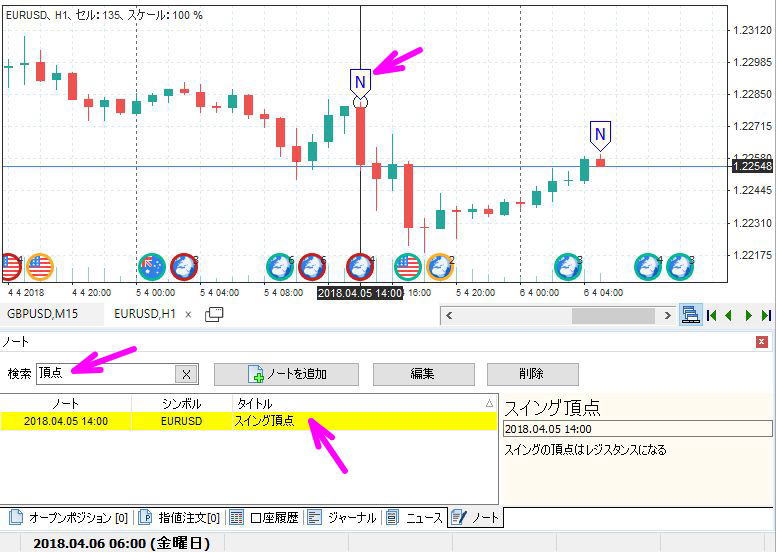The width and height of the screenshot is (776, 552).
Task: Open the new chart window icon beside tabs
Action: point(214,314)
